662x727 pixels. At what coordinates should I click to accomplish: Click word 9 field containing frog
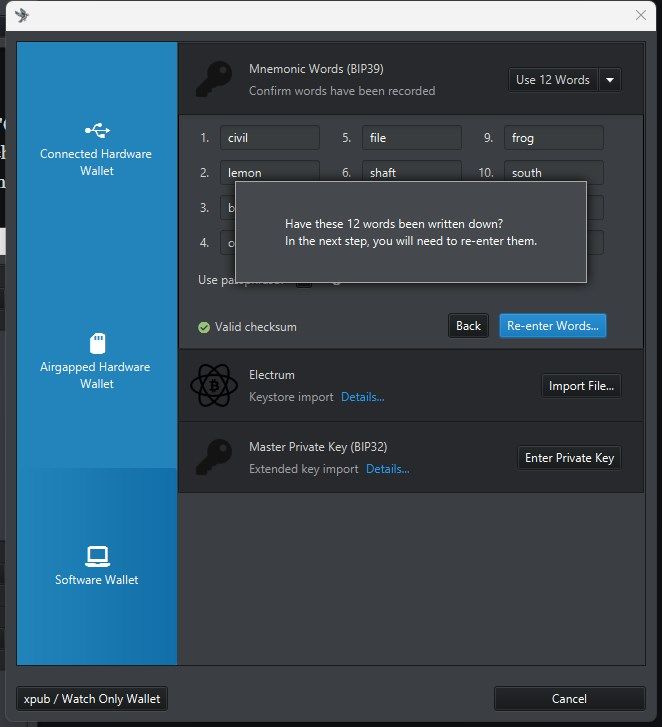(x=554, y=138)
